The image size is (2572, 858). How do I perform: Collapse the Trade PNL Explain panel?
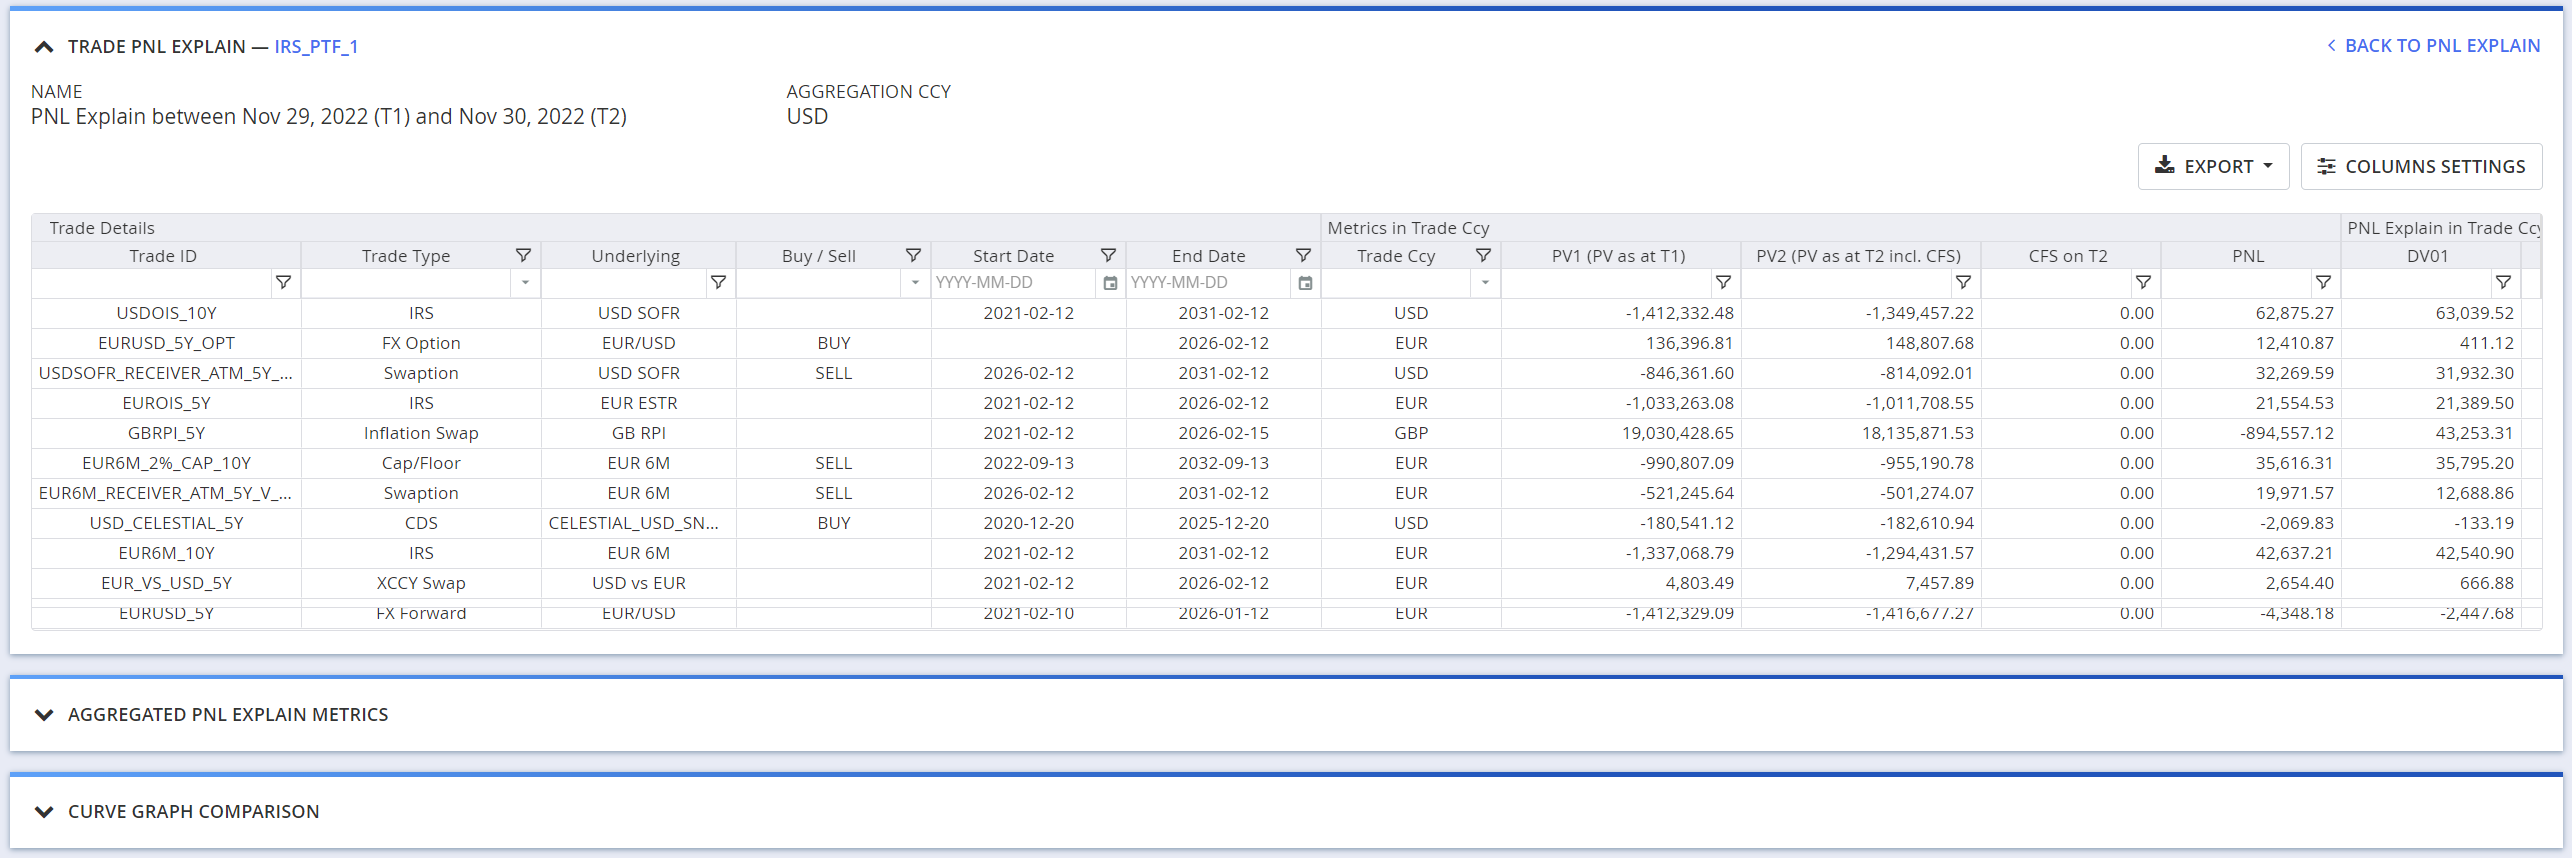click(x=44, y=47)
